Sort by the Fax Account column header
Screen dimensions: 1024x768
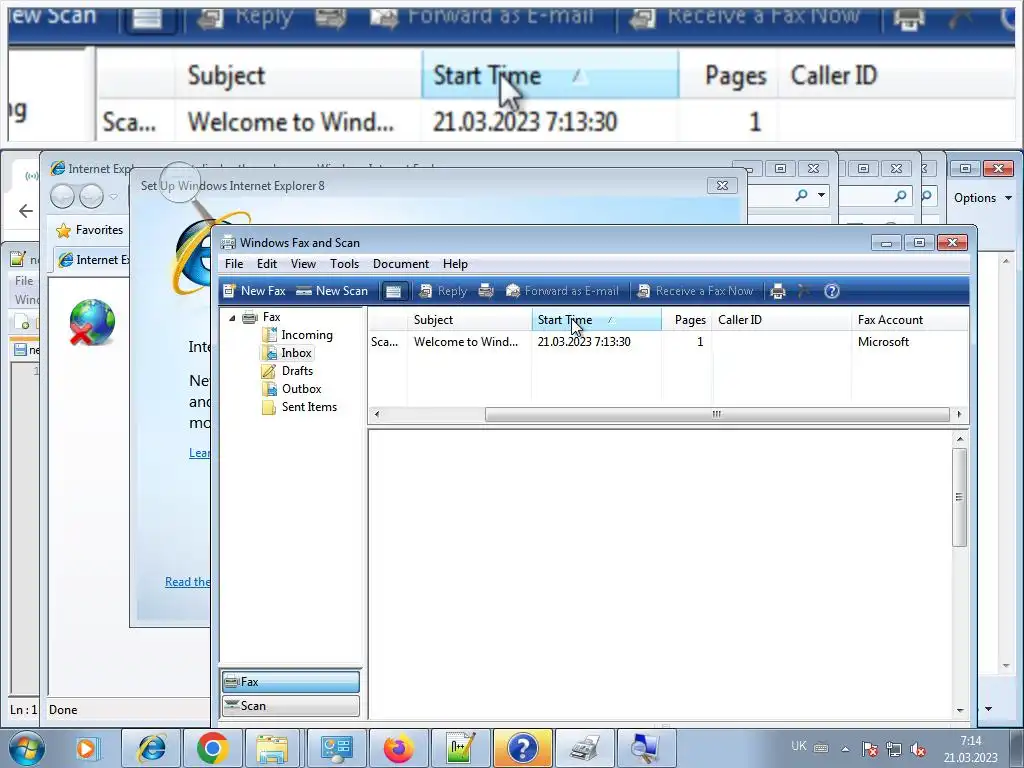pyautogui.click(x=910, y=320)
